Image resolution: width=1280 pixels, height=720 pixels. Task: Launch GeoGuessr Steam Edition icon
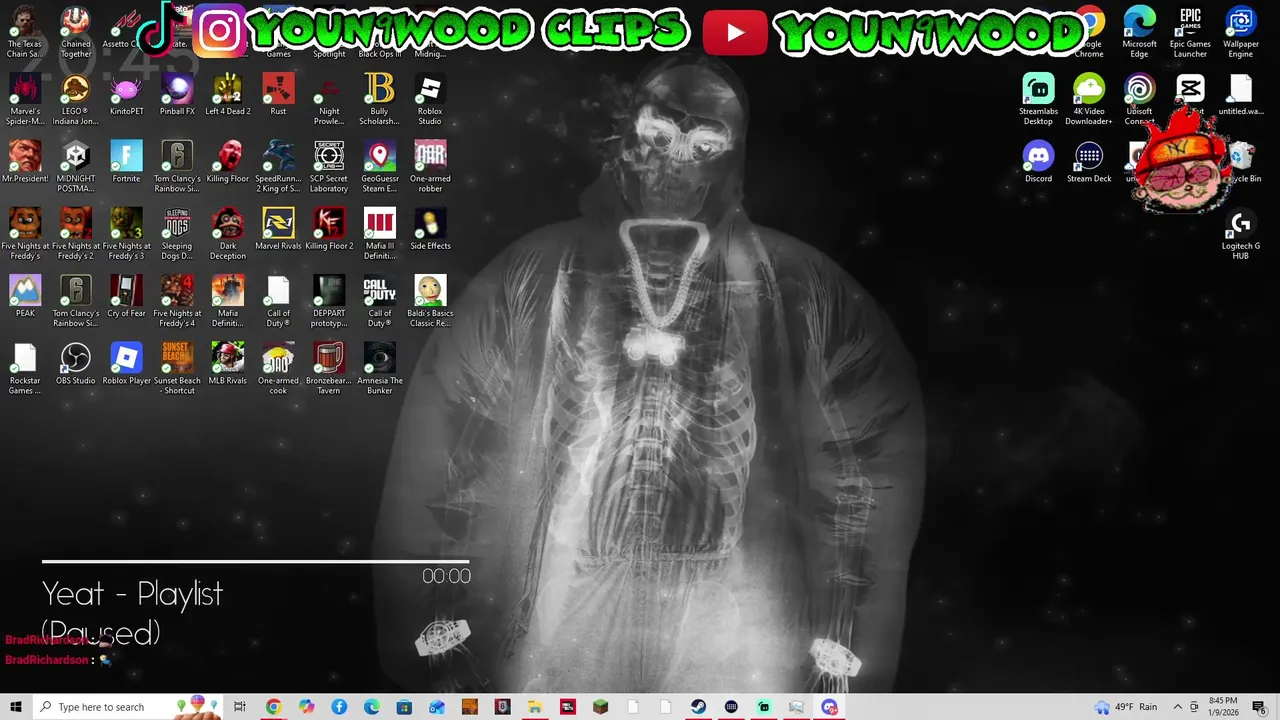pos(379,167)
